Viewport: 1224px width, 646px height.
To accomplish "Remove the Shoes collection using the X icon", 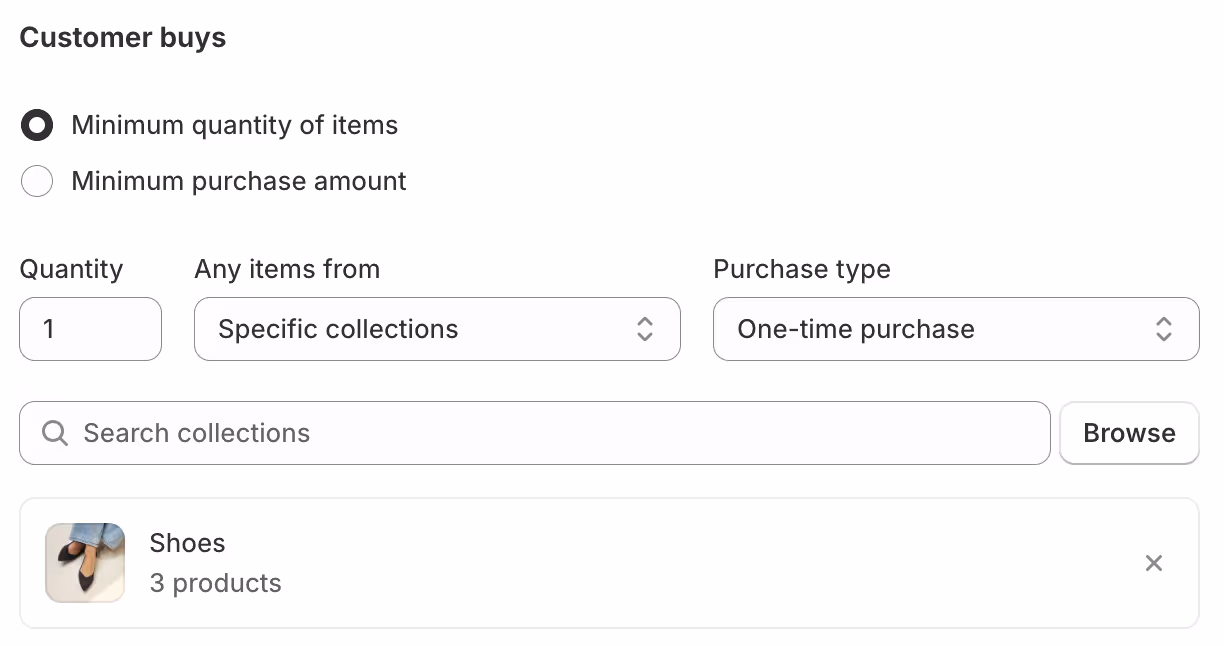I will pos(1154,563).
